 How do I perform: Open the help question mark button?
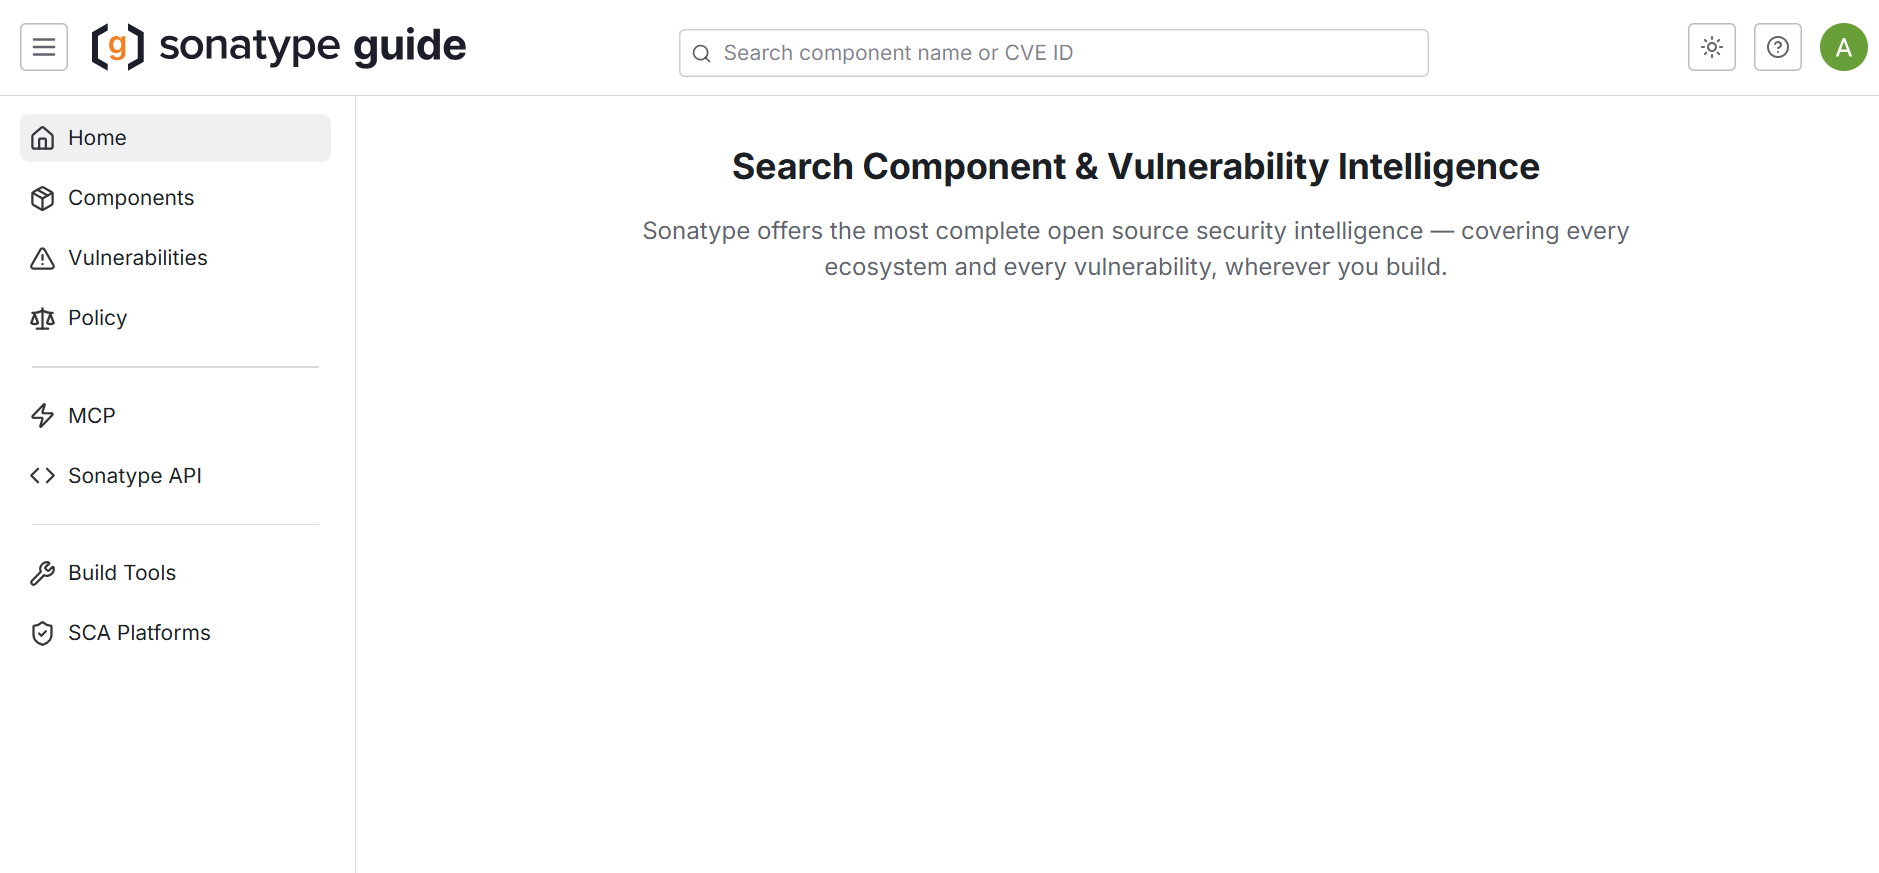1777,47
